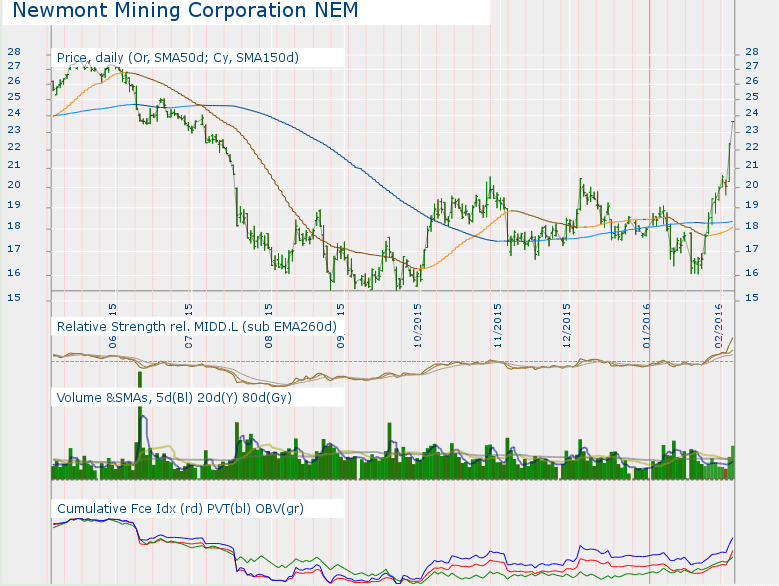Click the 20 value on left price axis
The width and height of the screenshot is (779, 586).
pos(13,186)
